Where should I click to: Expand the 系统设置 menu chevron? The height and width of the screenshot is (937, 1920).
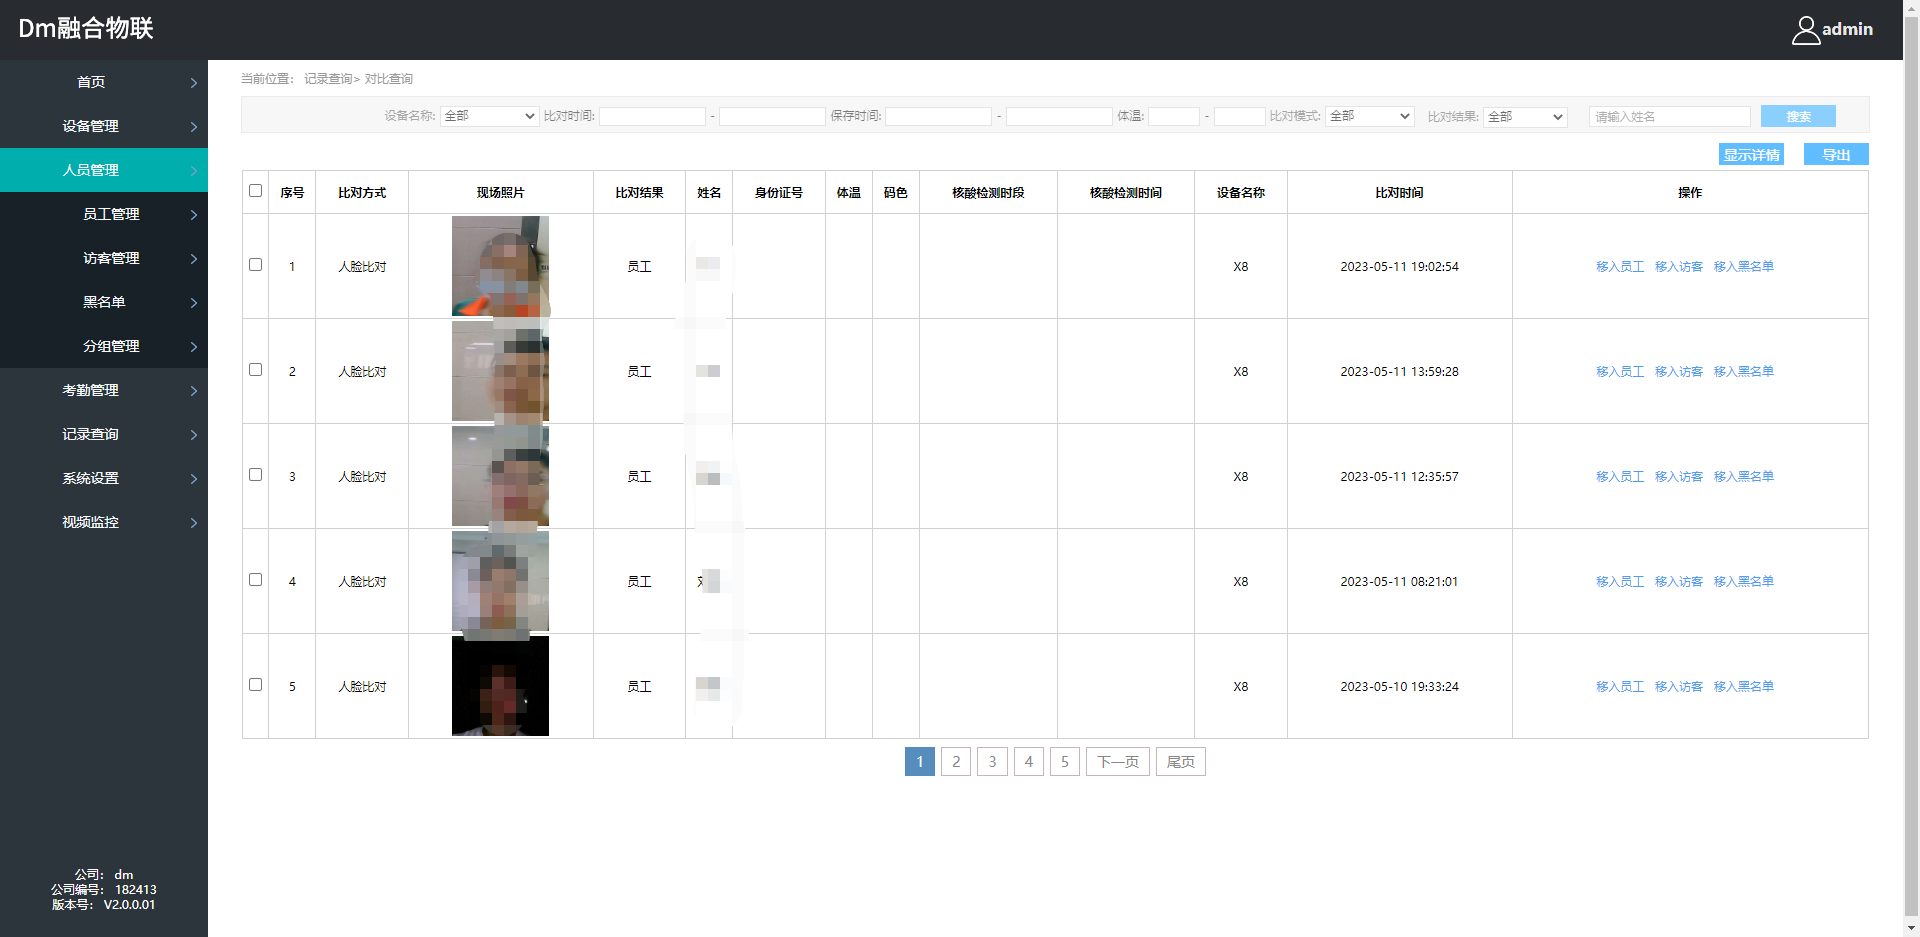pyautogui.click(x=194, y=479)
